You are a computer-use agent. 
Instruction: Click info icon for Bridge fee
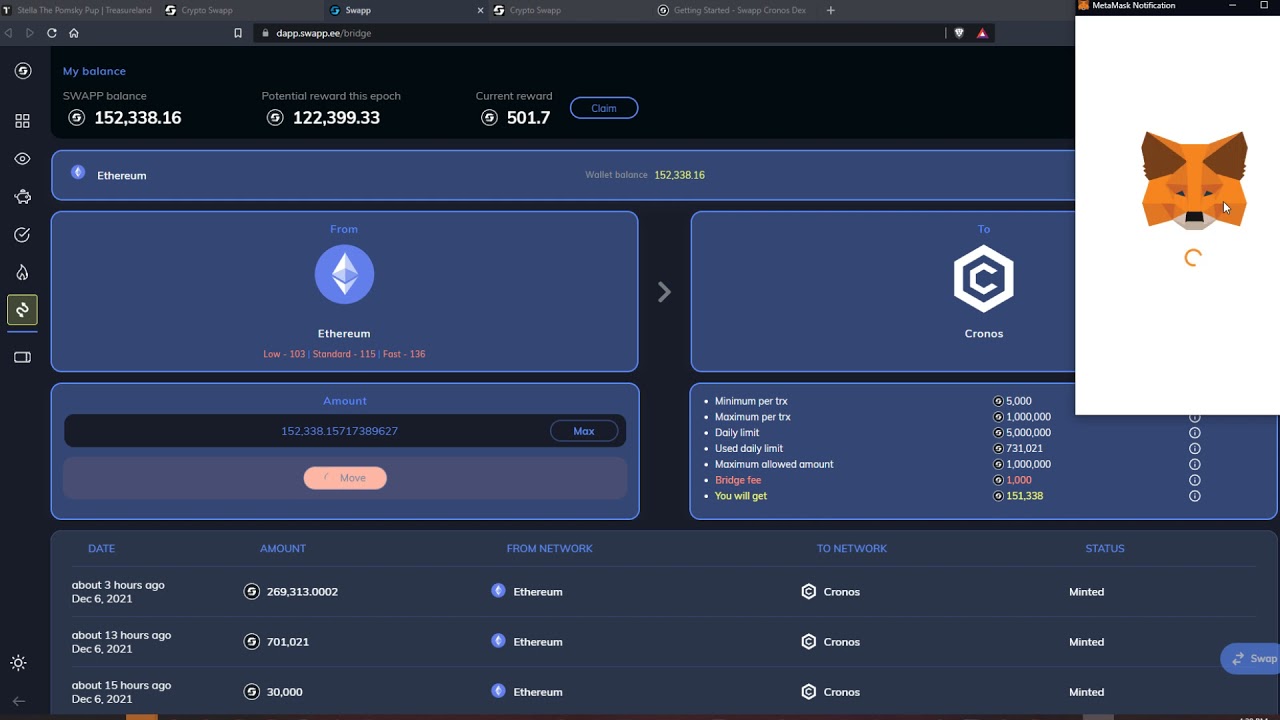1194,480
